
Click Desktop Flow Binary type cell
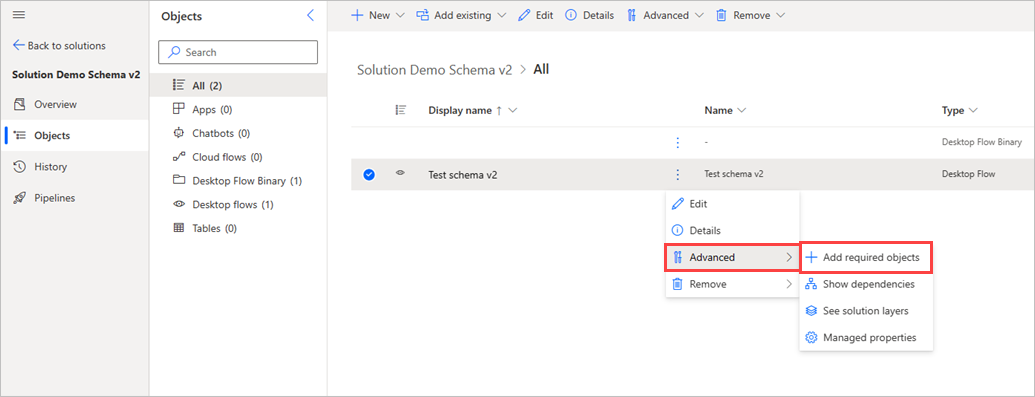[982, 142]
